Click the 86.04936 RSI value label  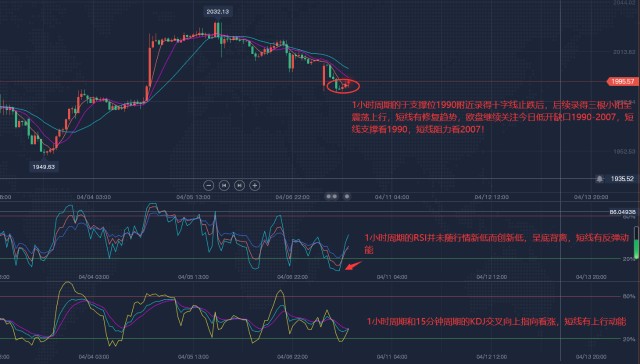[622, 212]
